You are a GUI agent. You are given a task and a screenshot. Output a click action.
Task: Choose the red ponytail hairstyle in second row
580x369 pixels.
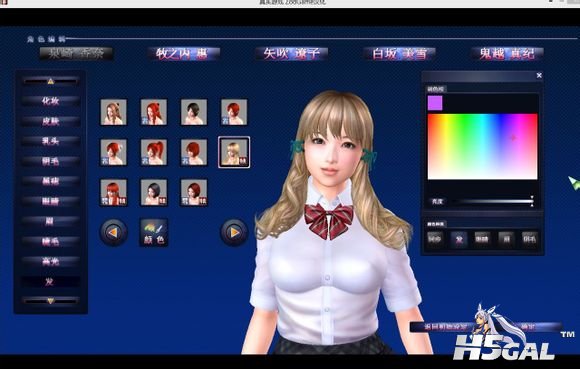154,152
